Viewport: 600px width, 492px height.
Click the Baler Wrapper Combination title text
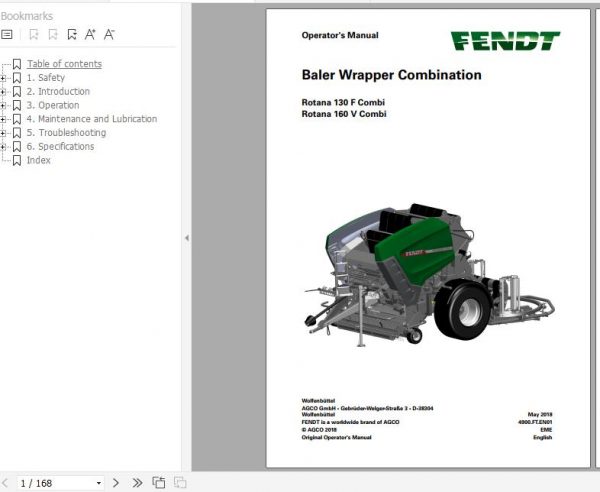point(391,75)
